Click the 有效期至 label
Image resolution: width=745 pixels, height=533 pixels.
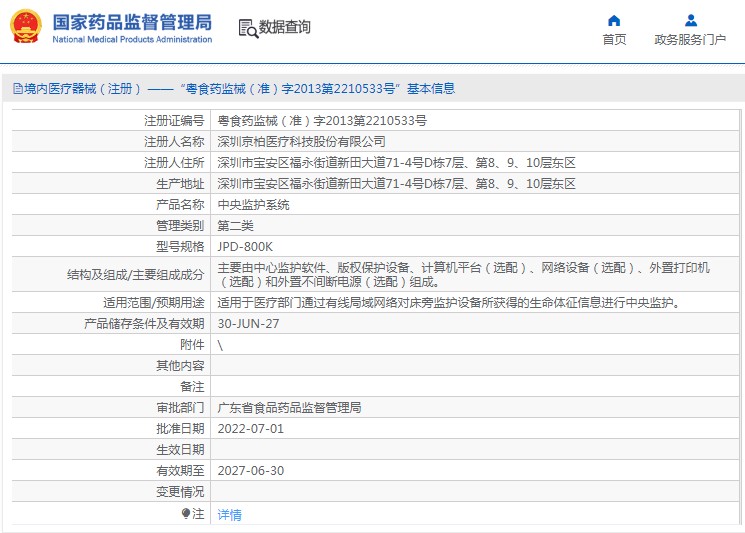180,471
